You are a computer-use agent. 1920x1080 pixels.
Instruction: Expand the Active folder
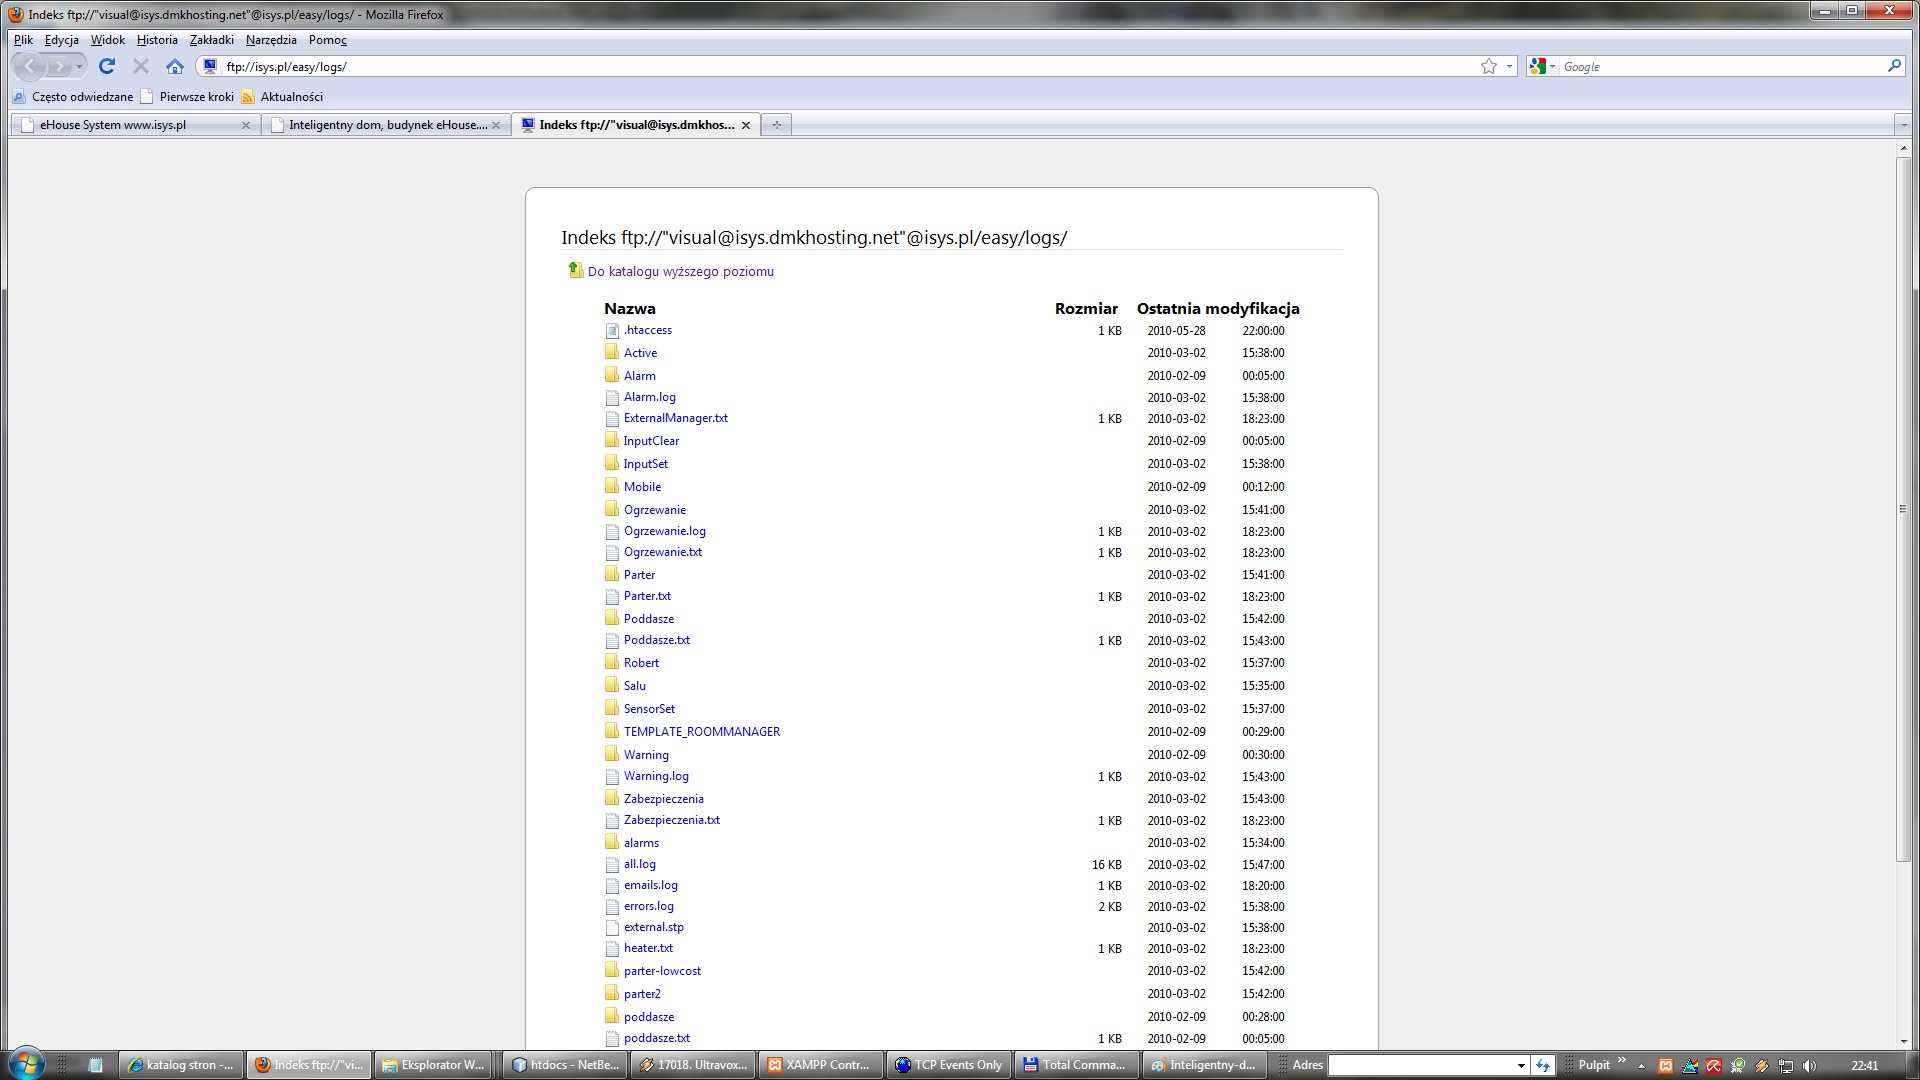click(640, 352)
